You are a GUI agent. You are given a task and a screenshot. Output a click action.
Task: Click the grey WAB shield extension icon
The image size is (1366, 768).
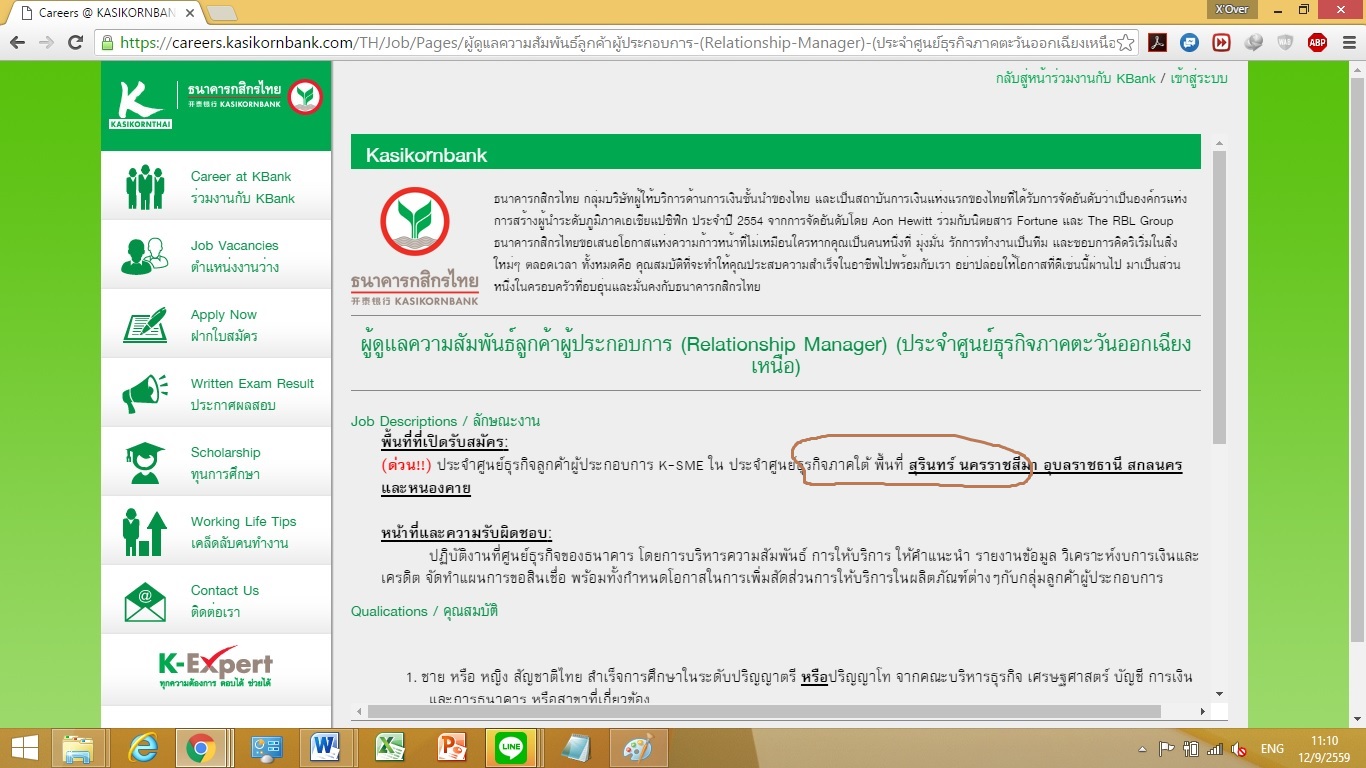pyautogui.click(x=1285, y=42)
